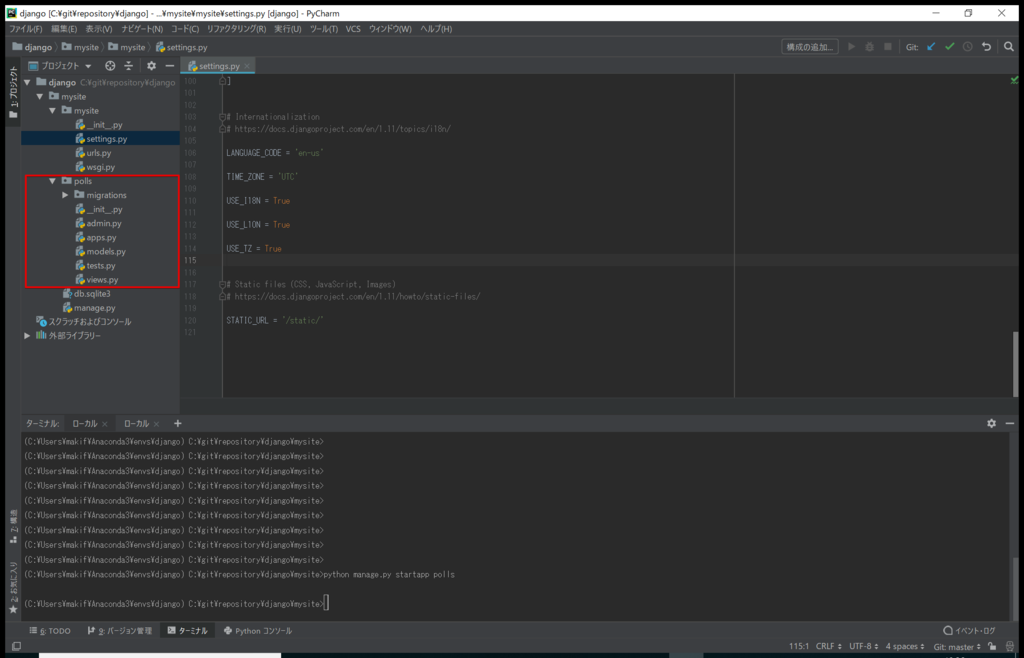The height and width of the screenshot is (658, 1024).
Task: Click the 構成の追加... button
Action: click(810, 47)
